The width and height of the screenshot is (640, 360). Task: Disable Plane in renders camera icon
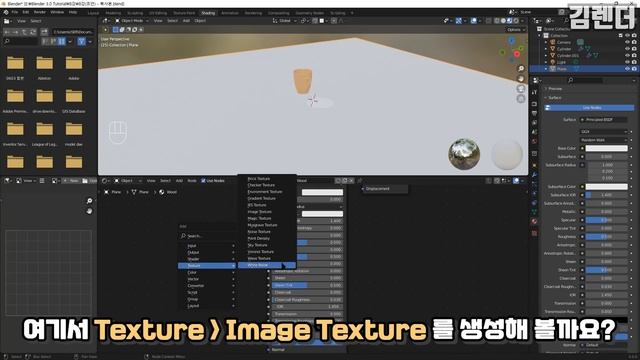point(634,69)
